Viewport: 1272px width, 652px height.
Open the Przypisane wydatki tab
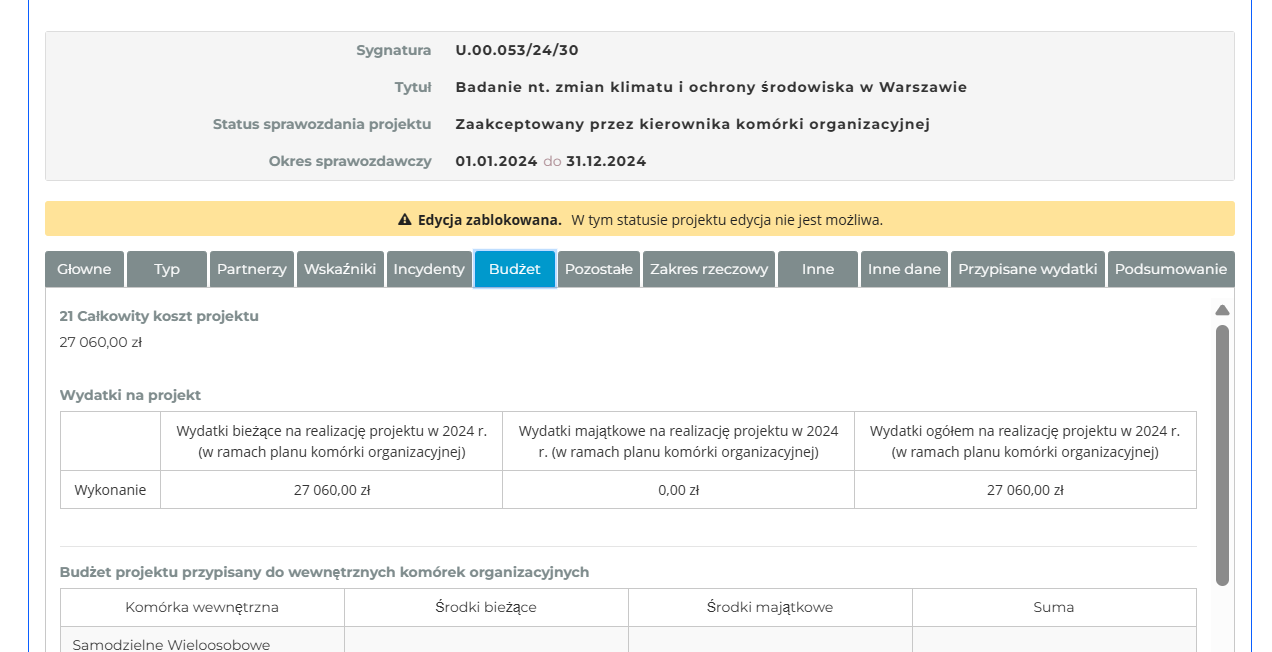point(1027,269)
